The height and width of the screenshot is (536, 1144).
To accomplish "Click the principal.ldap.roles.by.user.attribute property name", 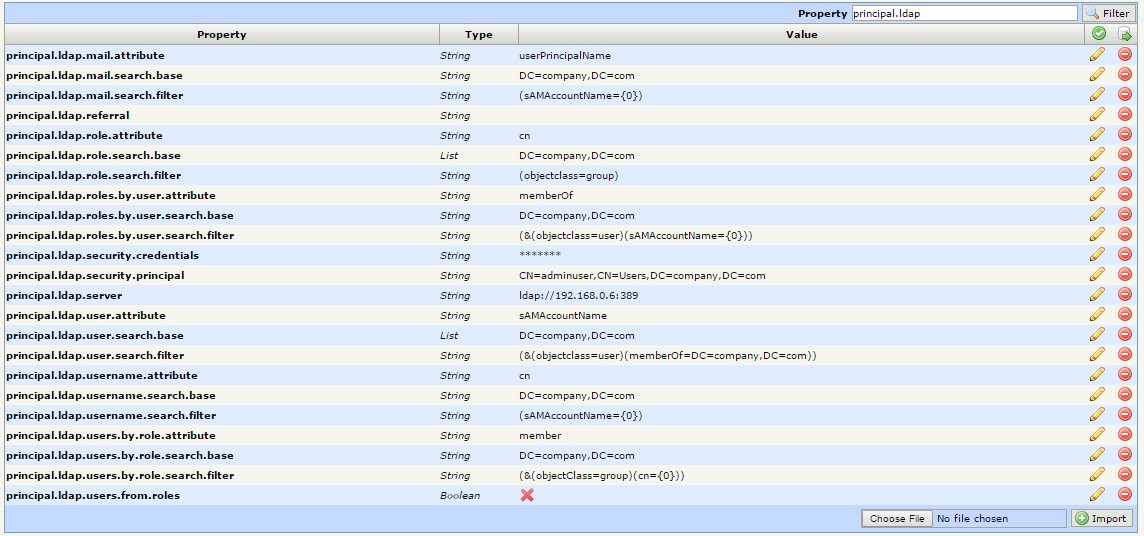I will pyautogui.click(x=111, y=195).
